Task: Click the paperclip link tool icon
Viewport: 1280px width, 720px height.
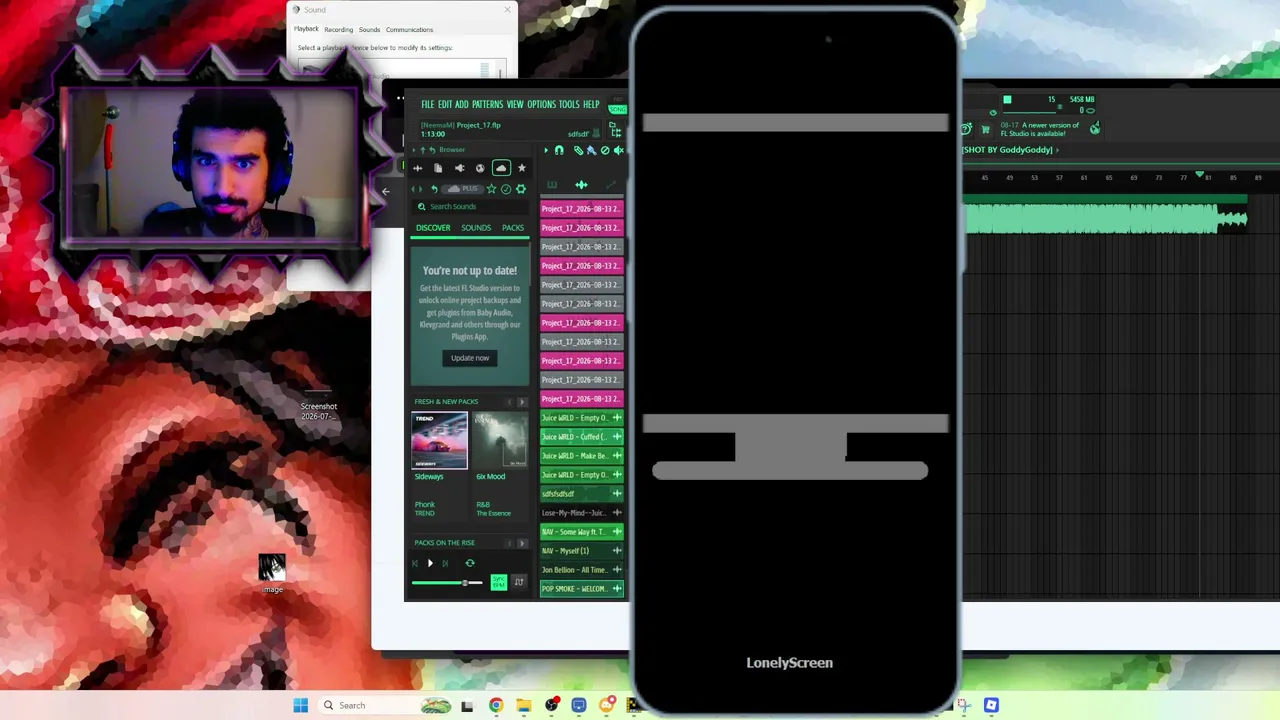Action: click(x=578, y=150)
